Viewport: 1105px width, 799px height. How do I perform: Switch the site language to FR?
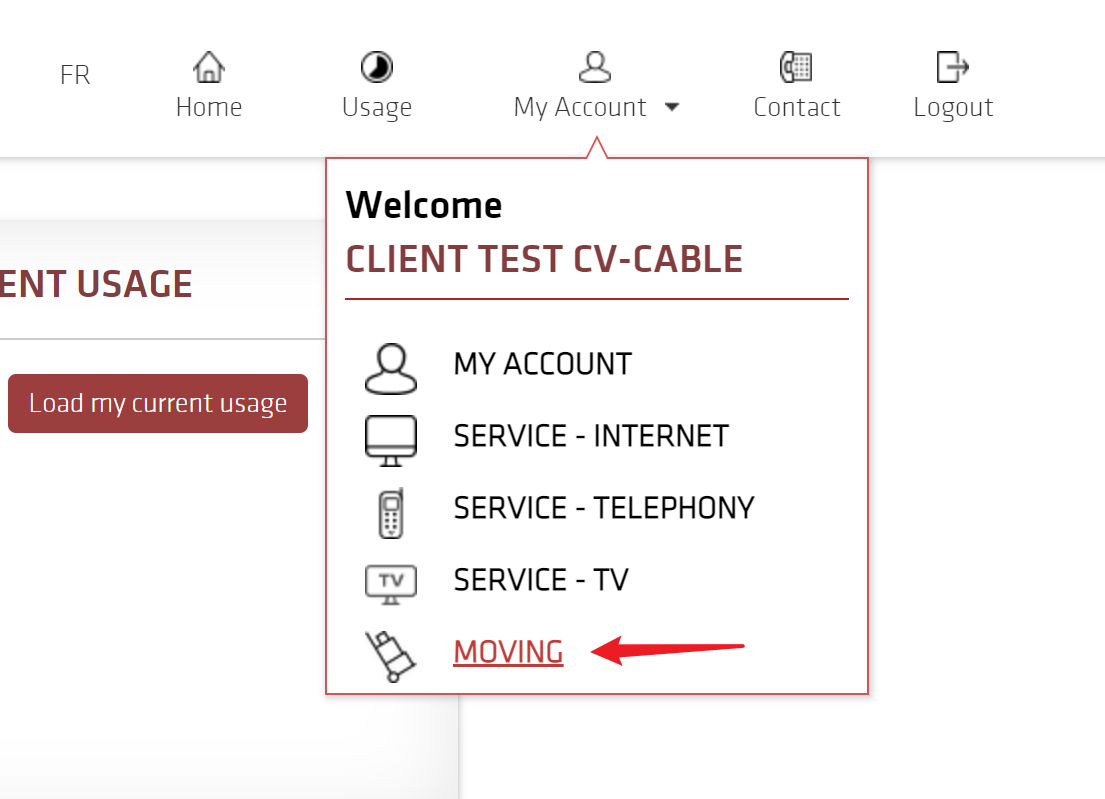[74, 74]
